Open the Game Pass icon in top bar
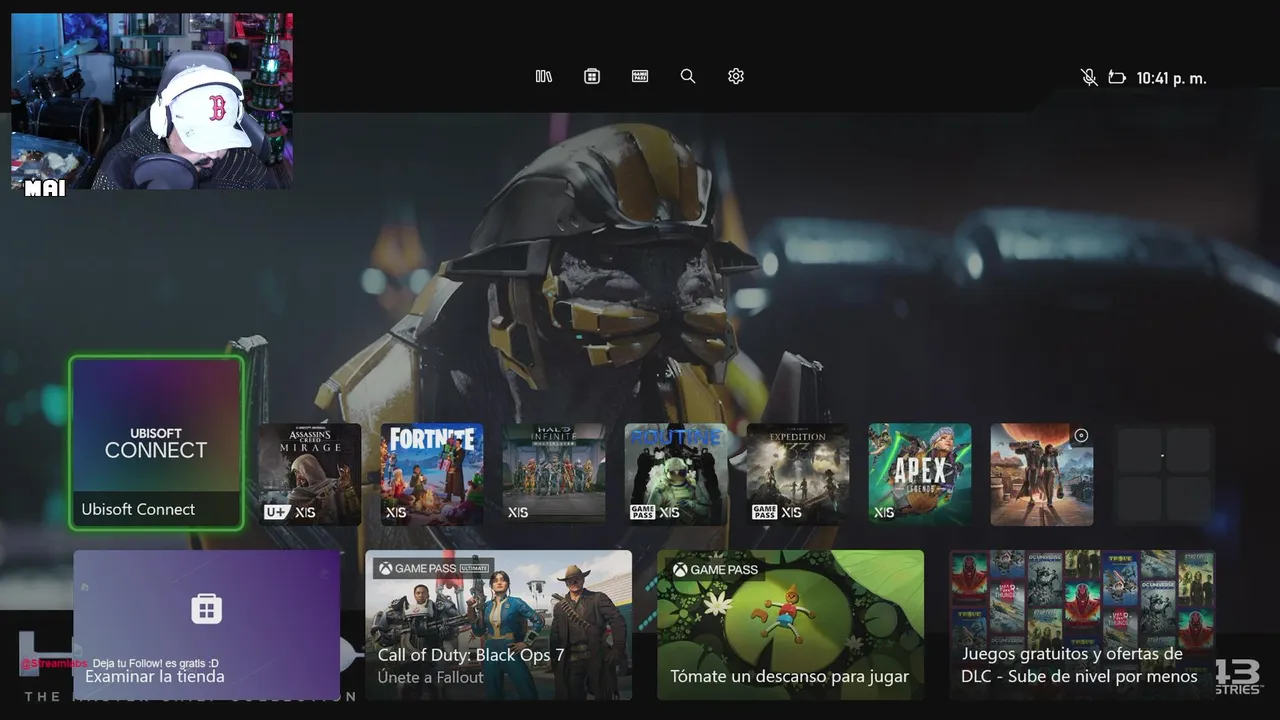Screen dimensions: 1280x720 pos(640,76)
